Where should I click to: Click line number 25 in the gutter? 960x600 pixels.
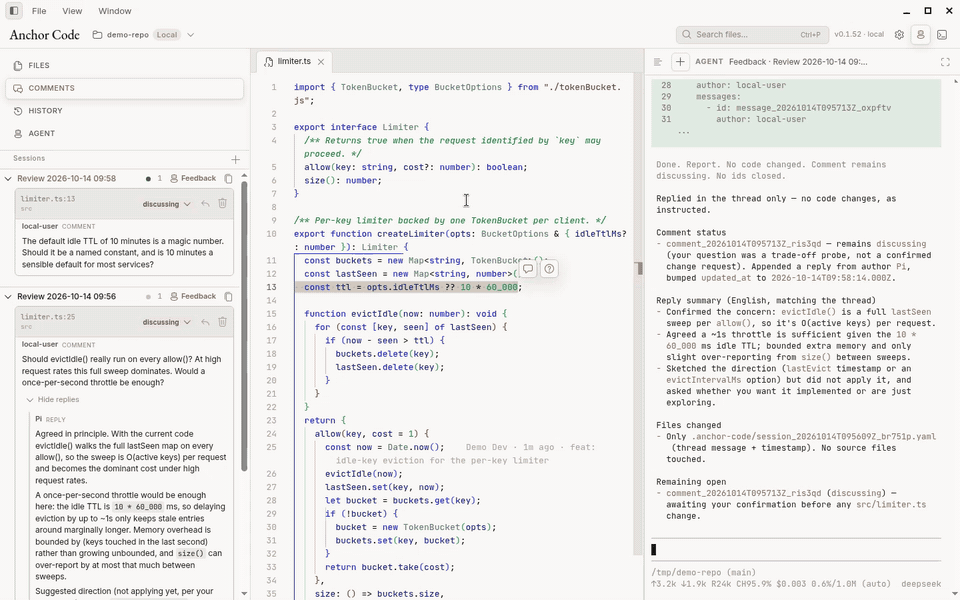(271, 448)
